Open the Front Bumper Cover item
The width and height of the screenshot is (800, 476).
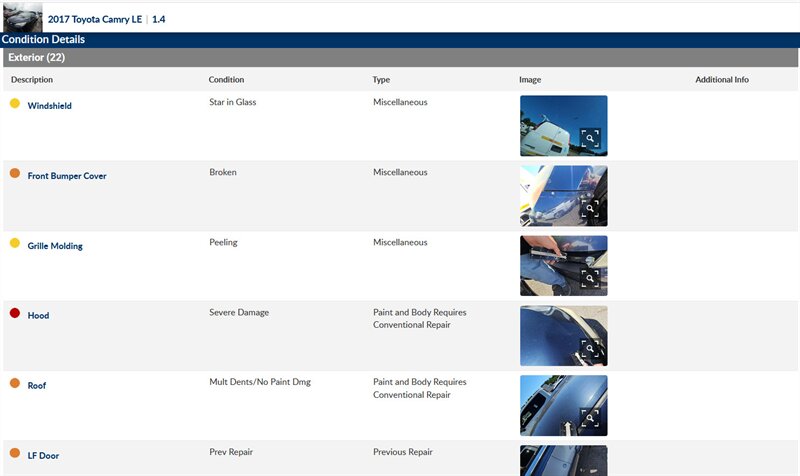coord(66,176)
